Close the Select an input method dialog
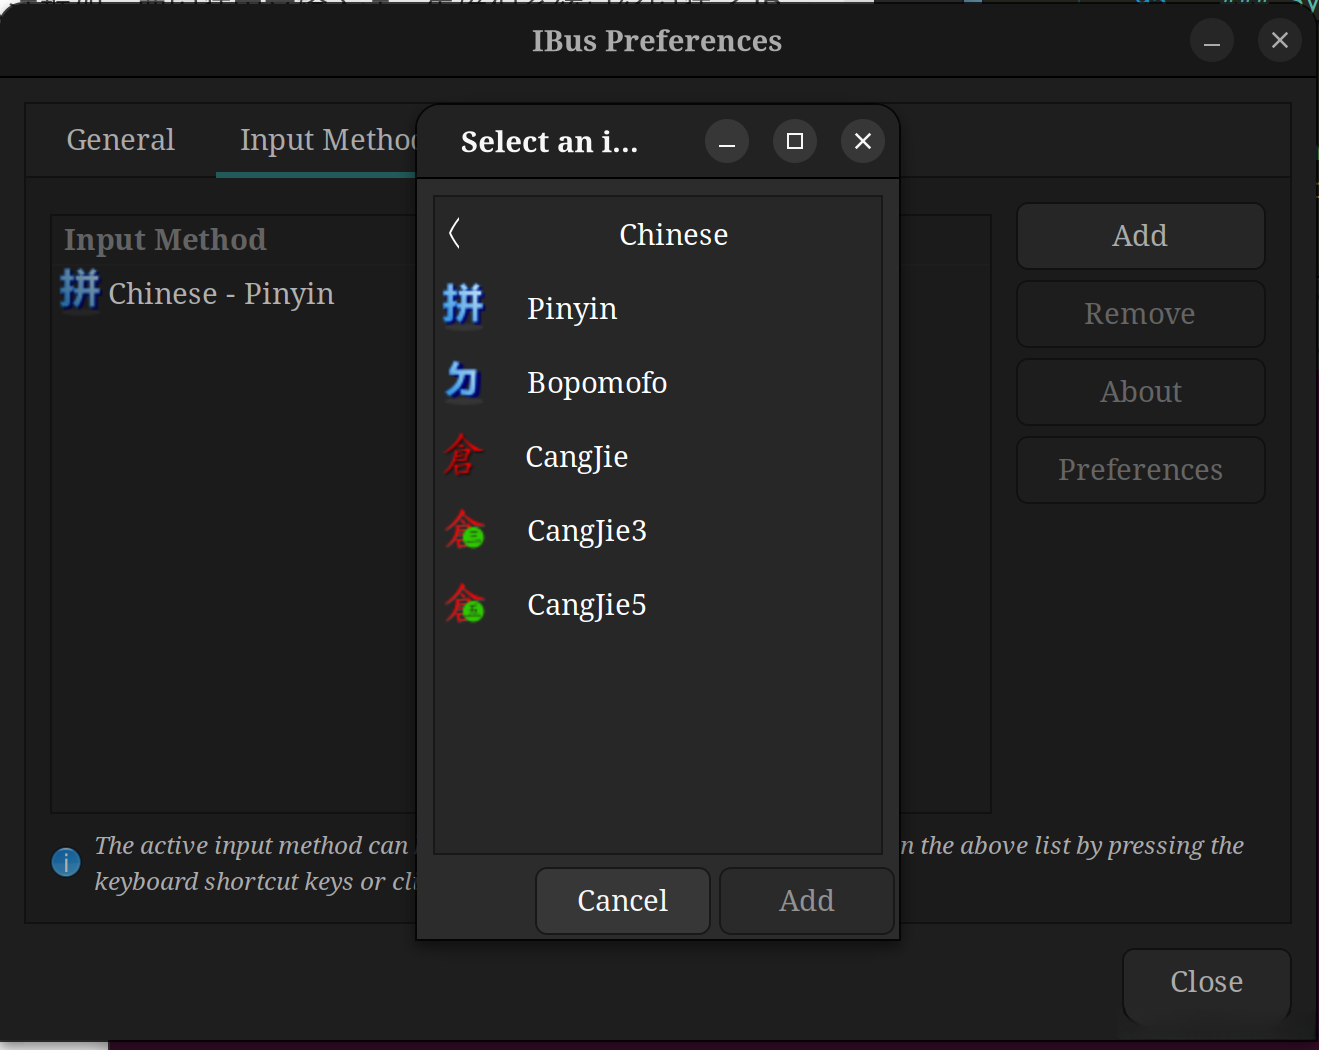Screen dimensions: 1319x1050 point(863,141)
